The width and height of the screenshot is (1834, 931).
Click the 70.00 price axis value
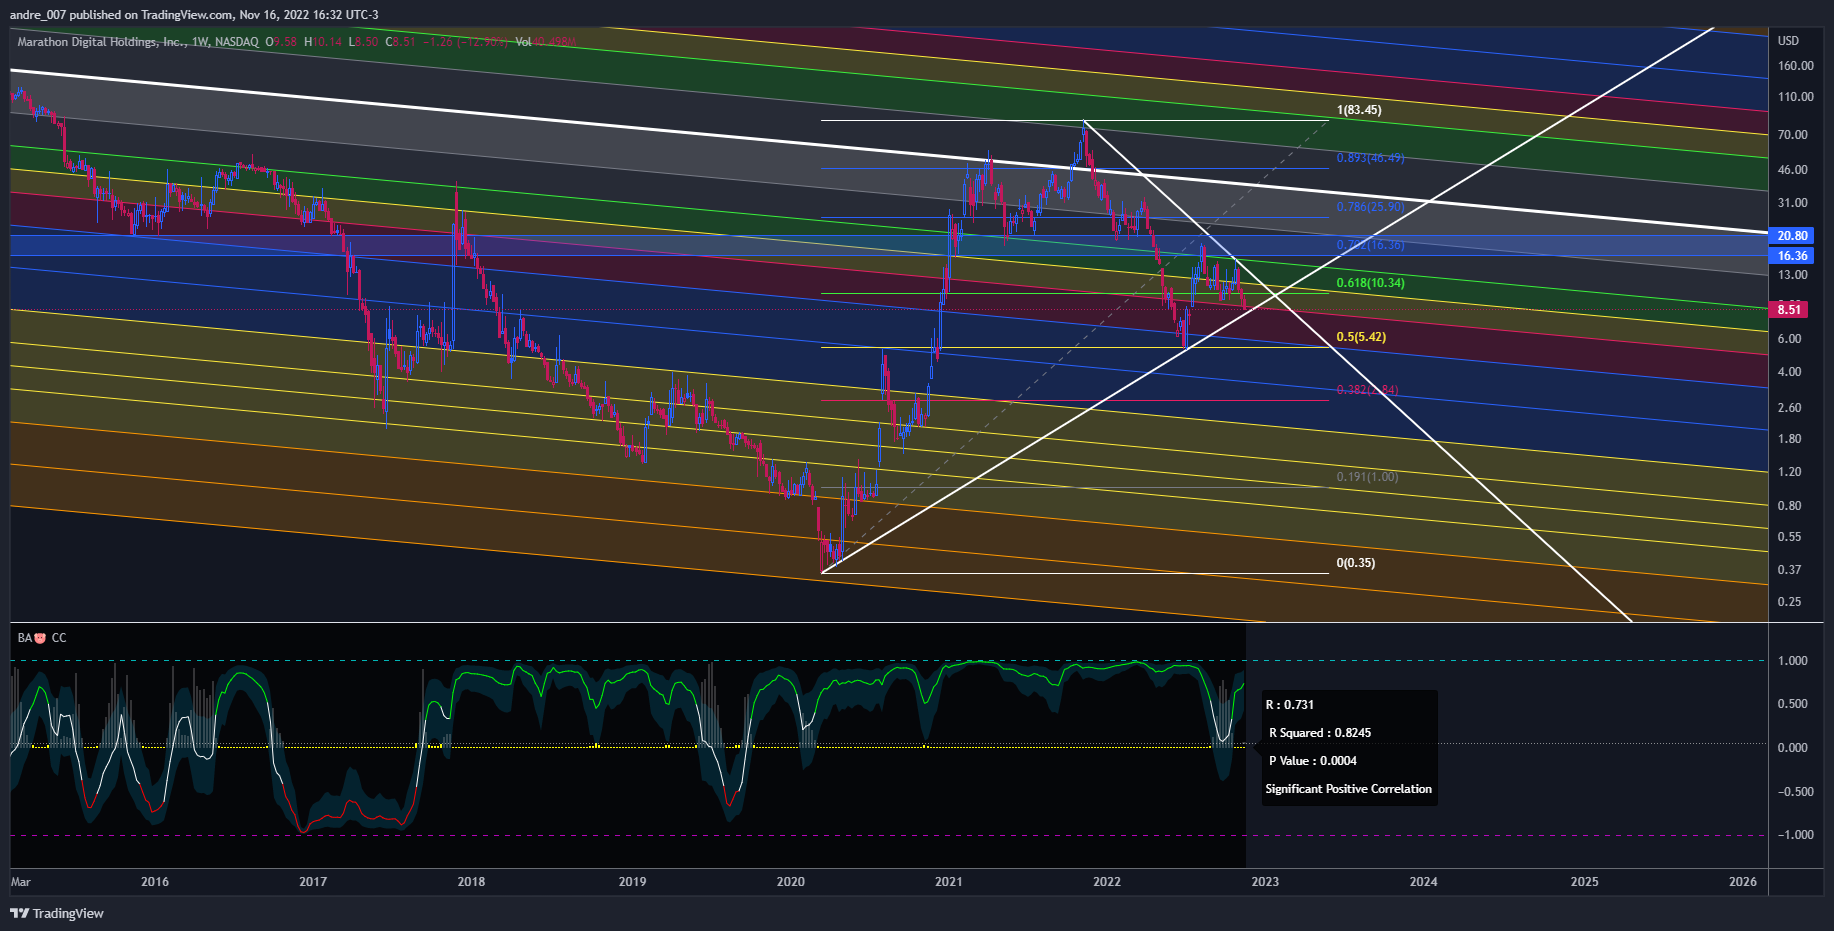1792,135
